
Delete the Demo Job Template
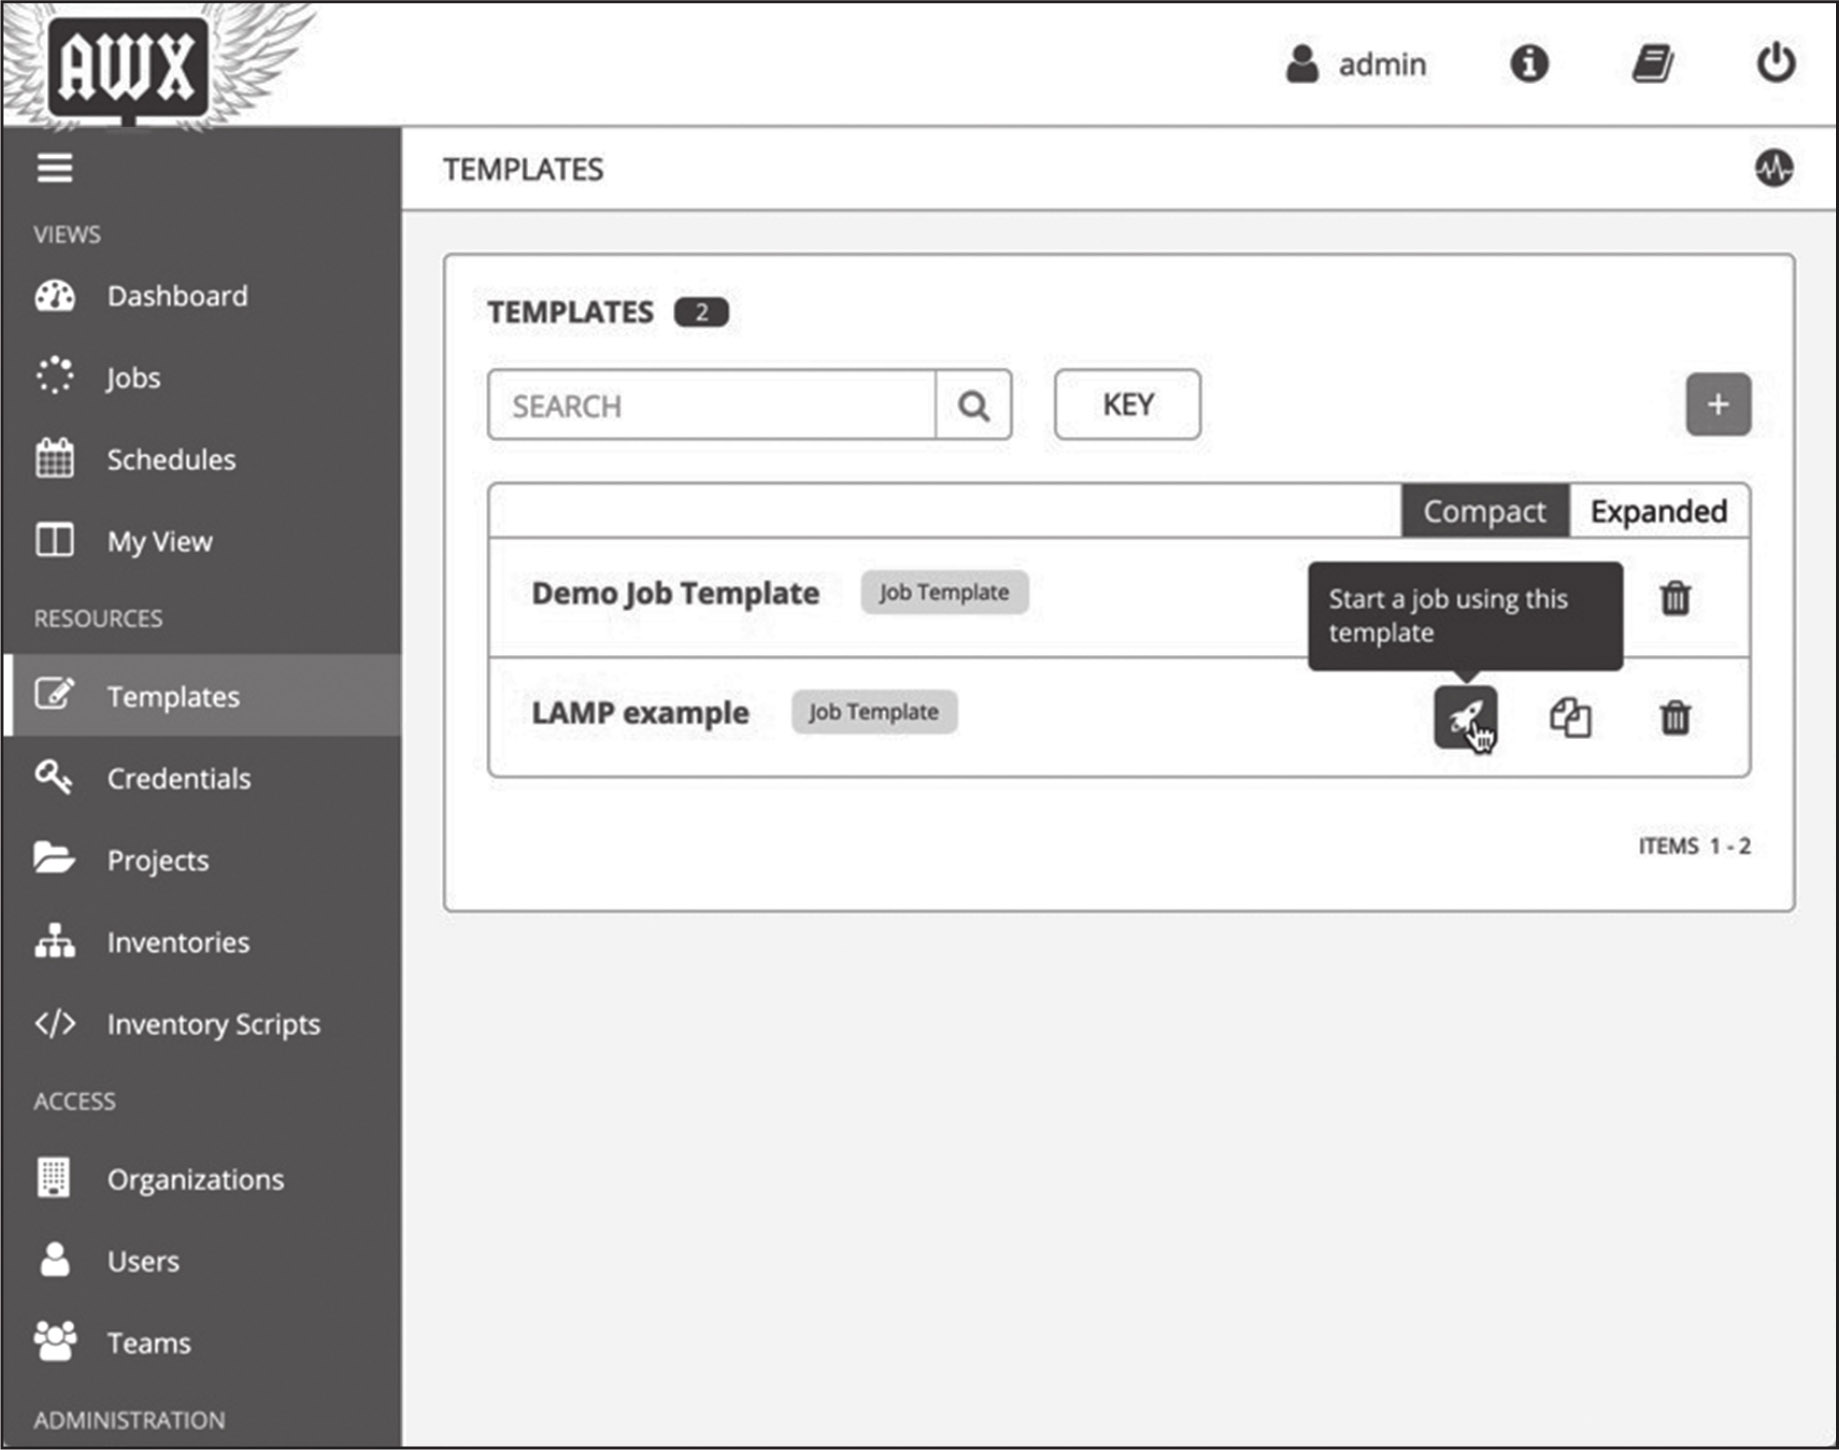pos(1675,598)
